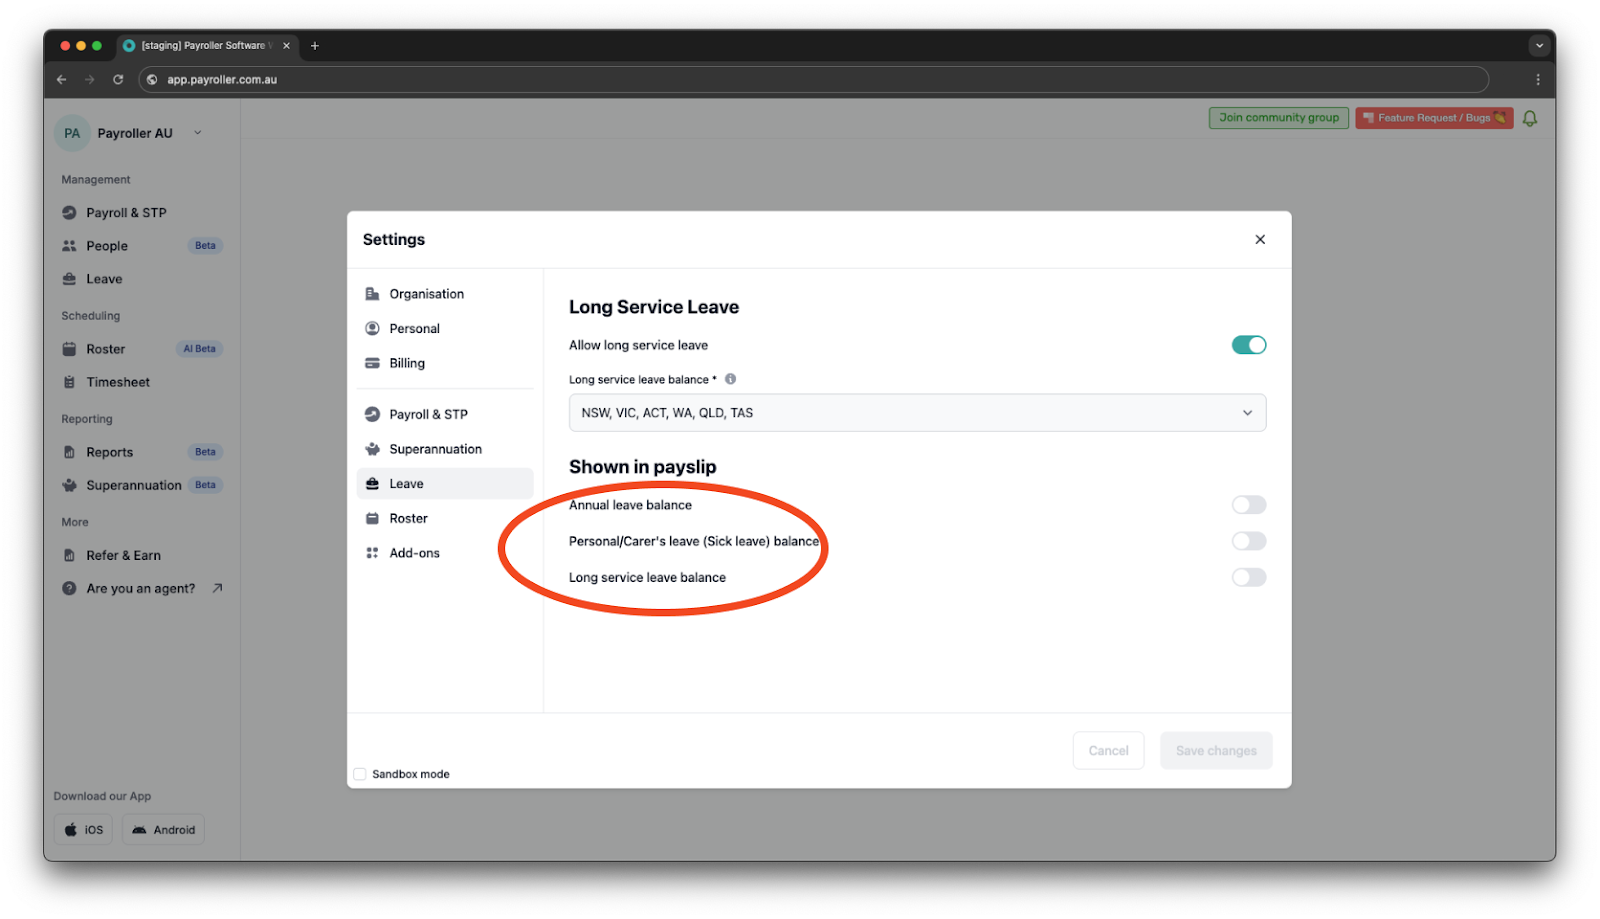Viewport: 1600px width, 919px height.
Task: Select the Superannuation icon in Settings navigation
Action: coord(371,448)
